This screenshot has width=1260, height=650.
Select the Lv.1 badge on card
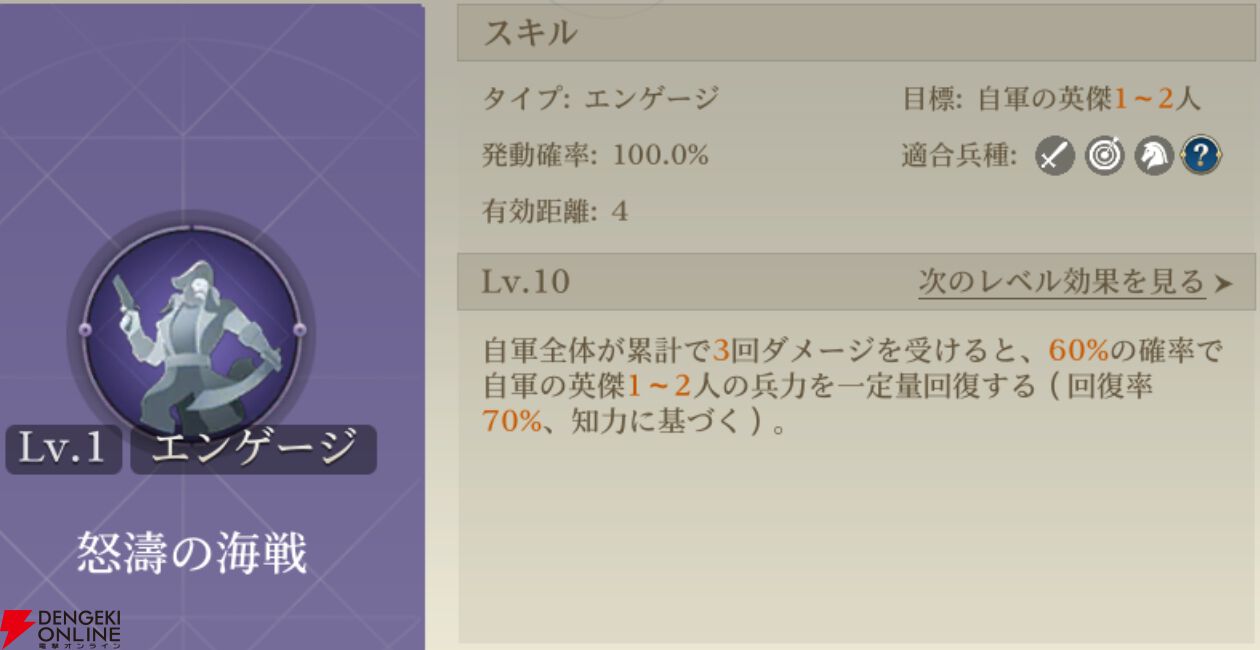(63, 449)
